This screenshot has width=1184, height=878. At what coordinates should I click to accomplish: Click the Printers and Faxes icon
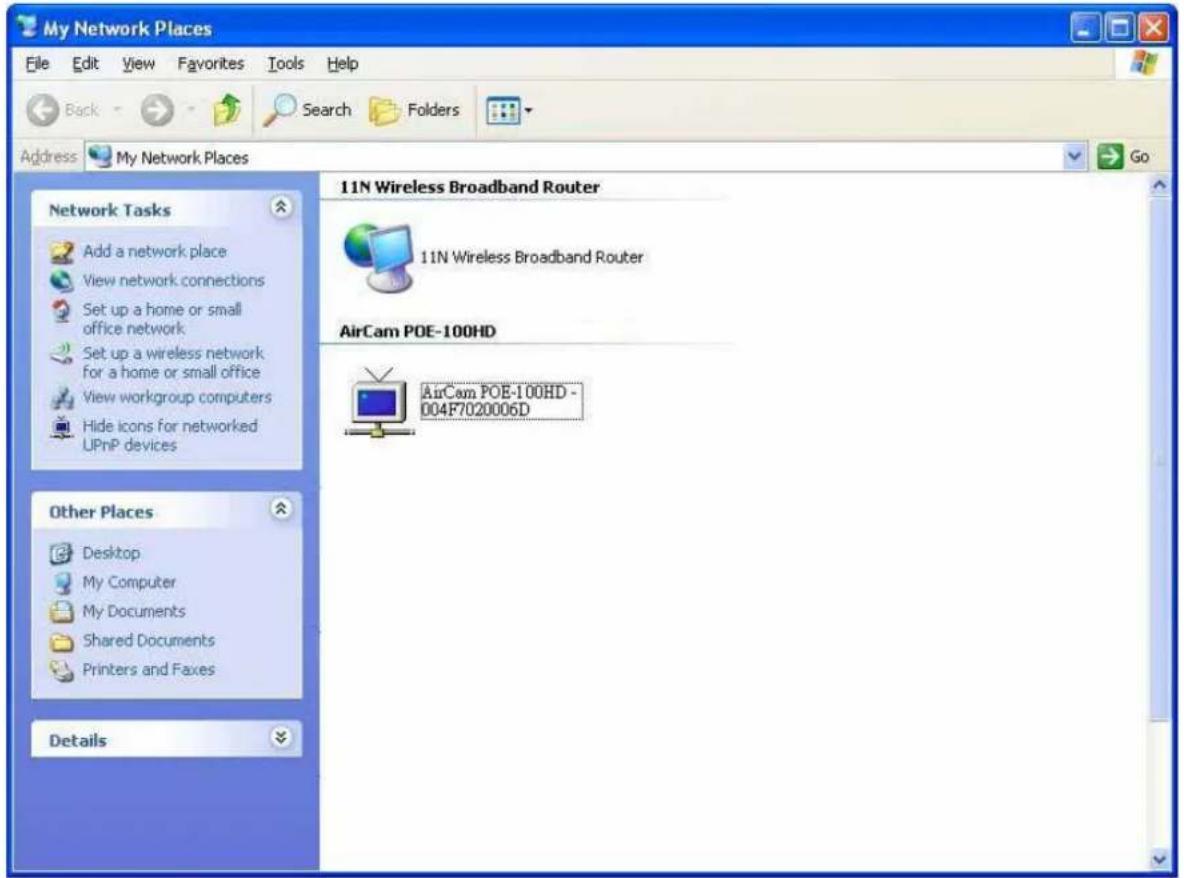[x=62, y=670]
